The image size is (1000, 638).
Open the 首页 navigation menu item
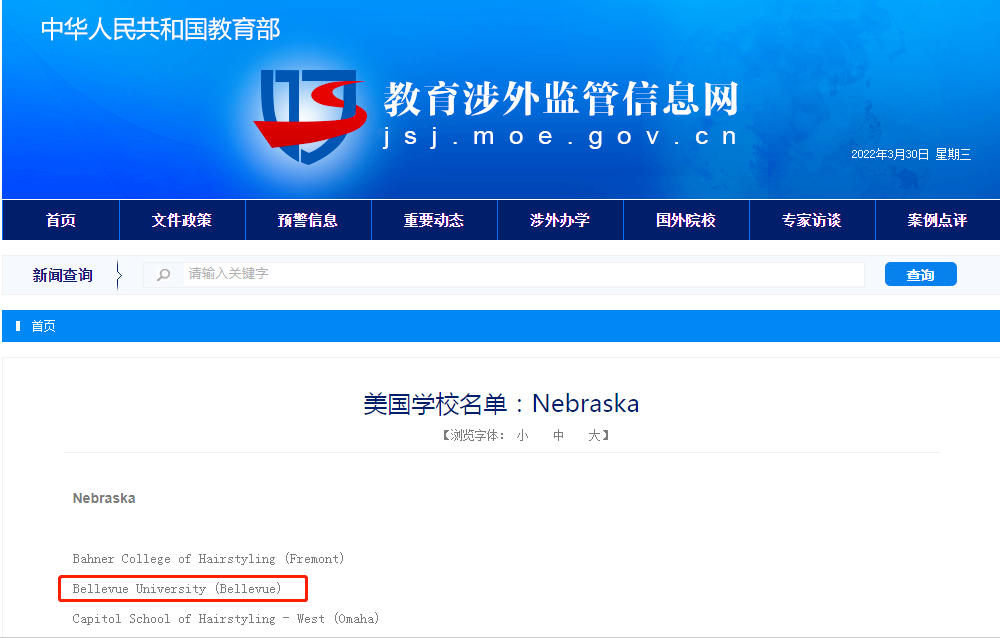61,220
